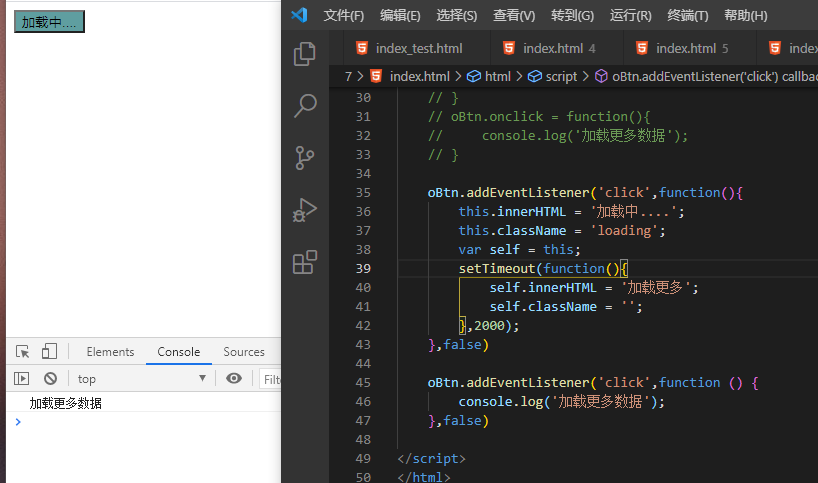Click the '加载更多数据' console log message
This screenshot has width=818, height=483.
pyautogui.click(x=65, y=403)
